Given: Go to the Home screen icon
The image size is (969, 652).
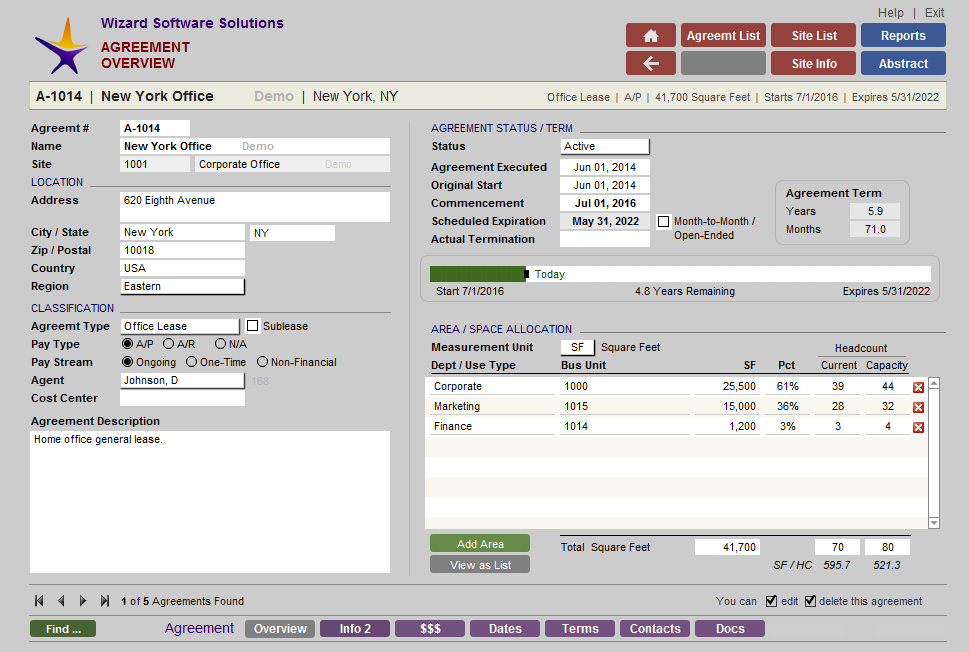Looking at the screenshot, I should point(650,35).
